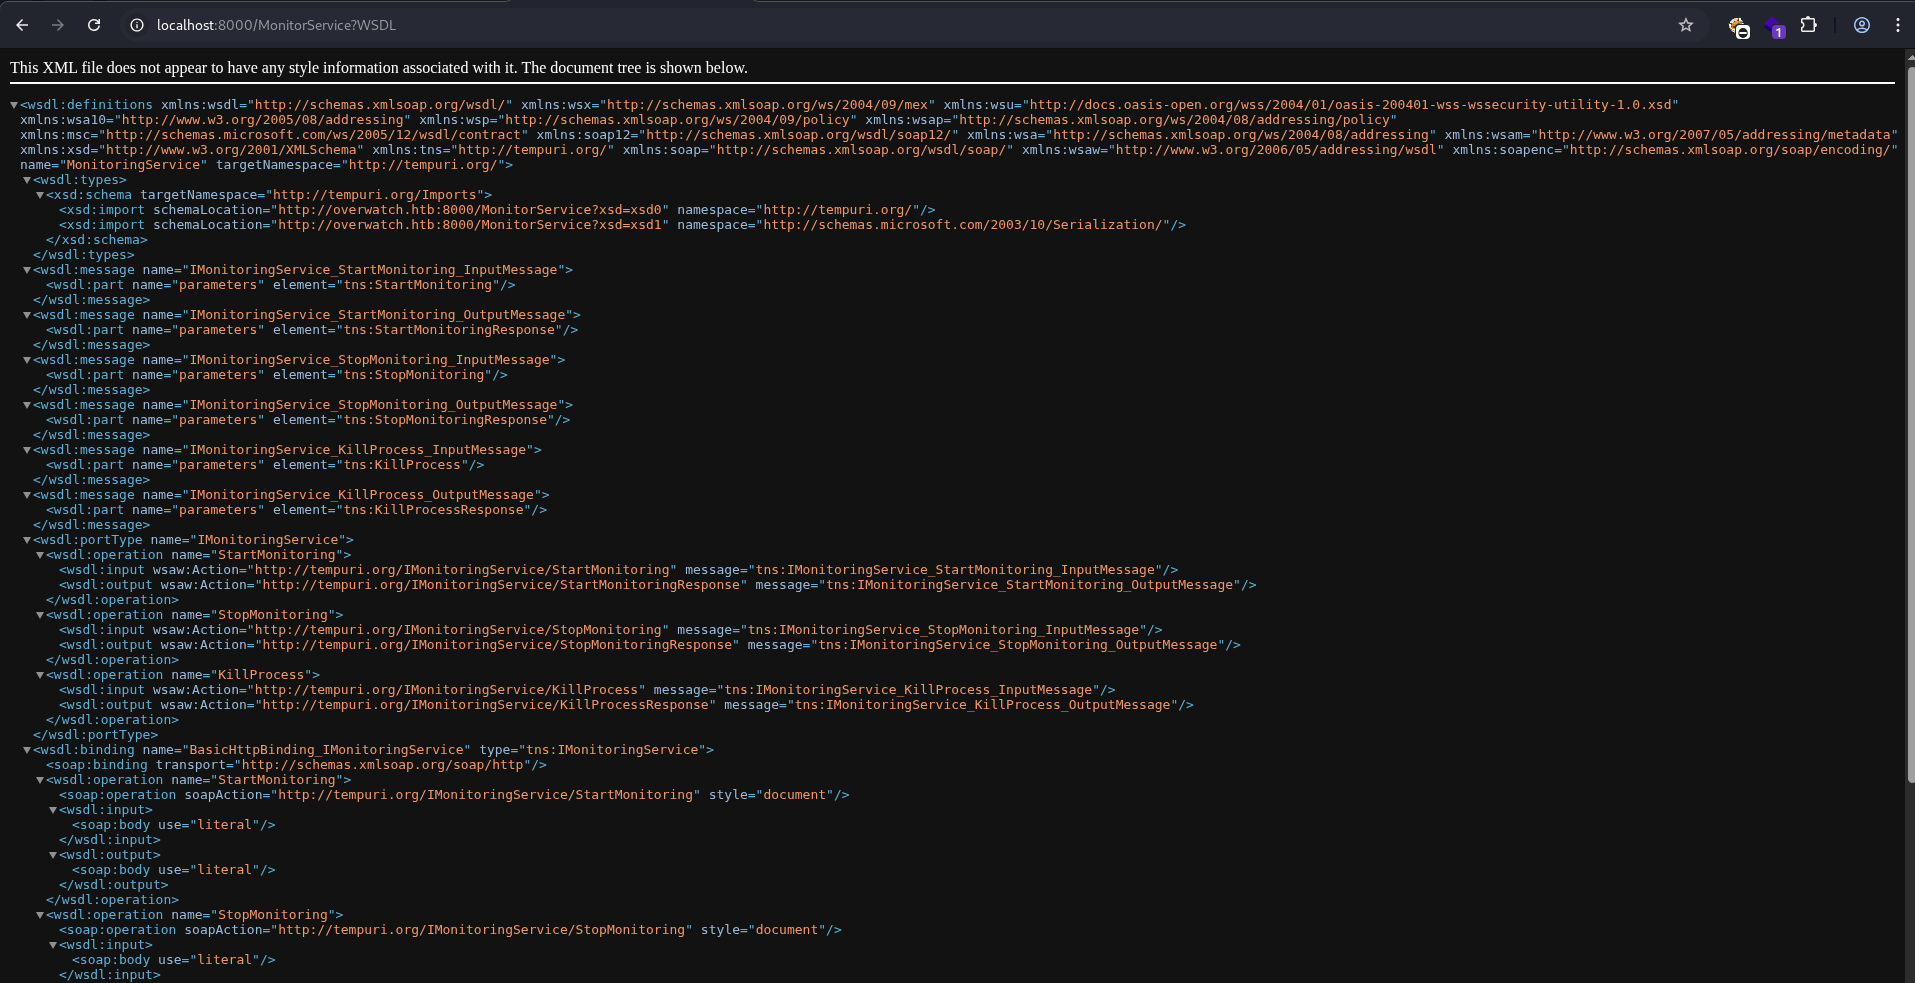Click the 'This XML file does not appear' notice
The width and height of the screenshot is (1915, 983).
click(379, 68)
